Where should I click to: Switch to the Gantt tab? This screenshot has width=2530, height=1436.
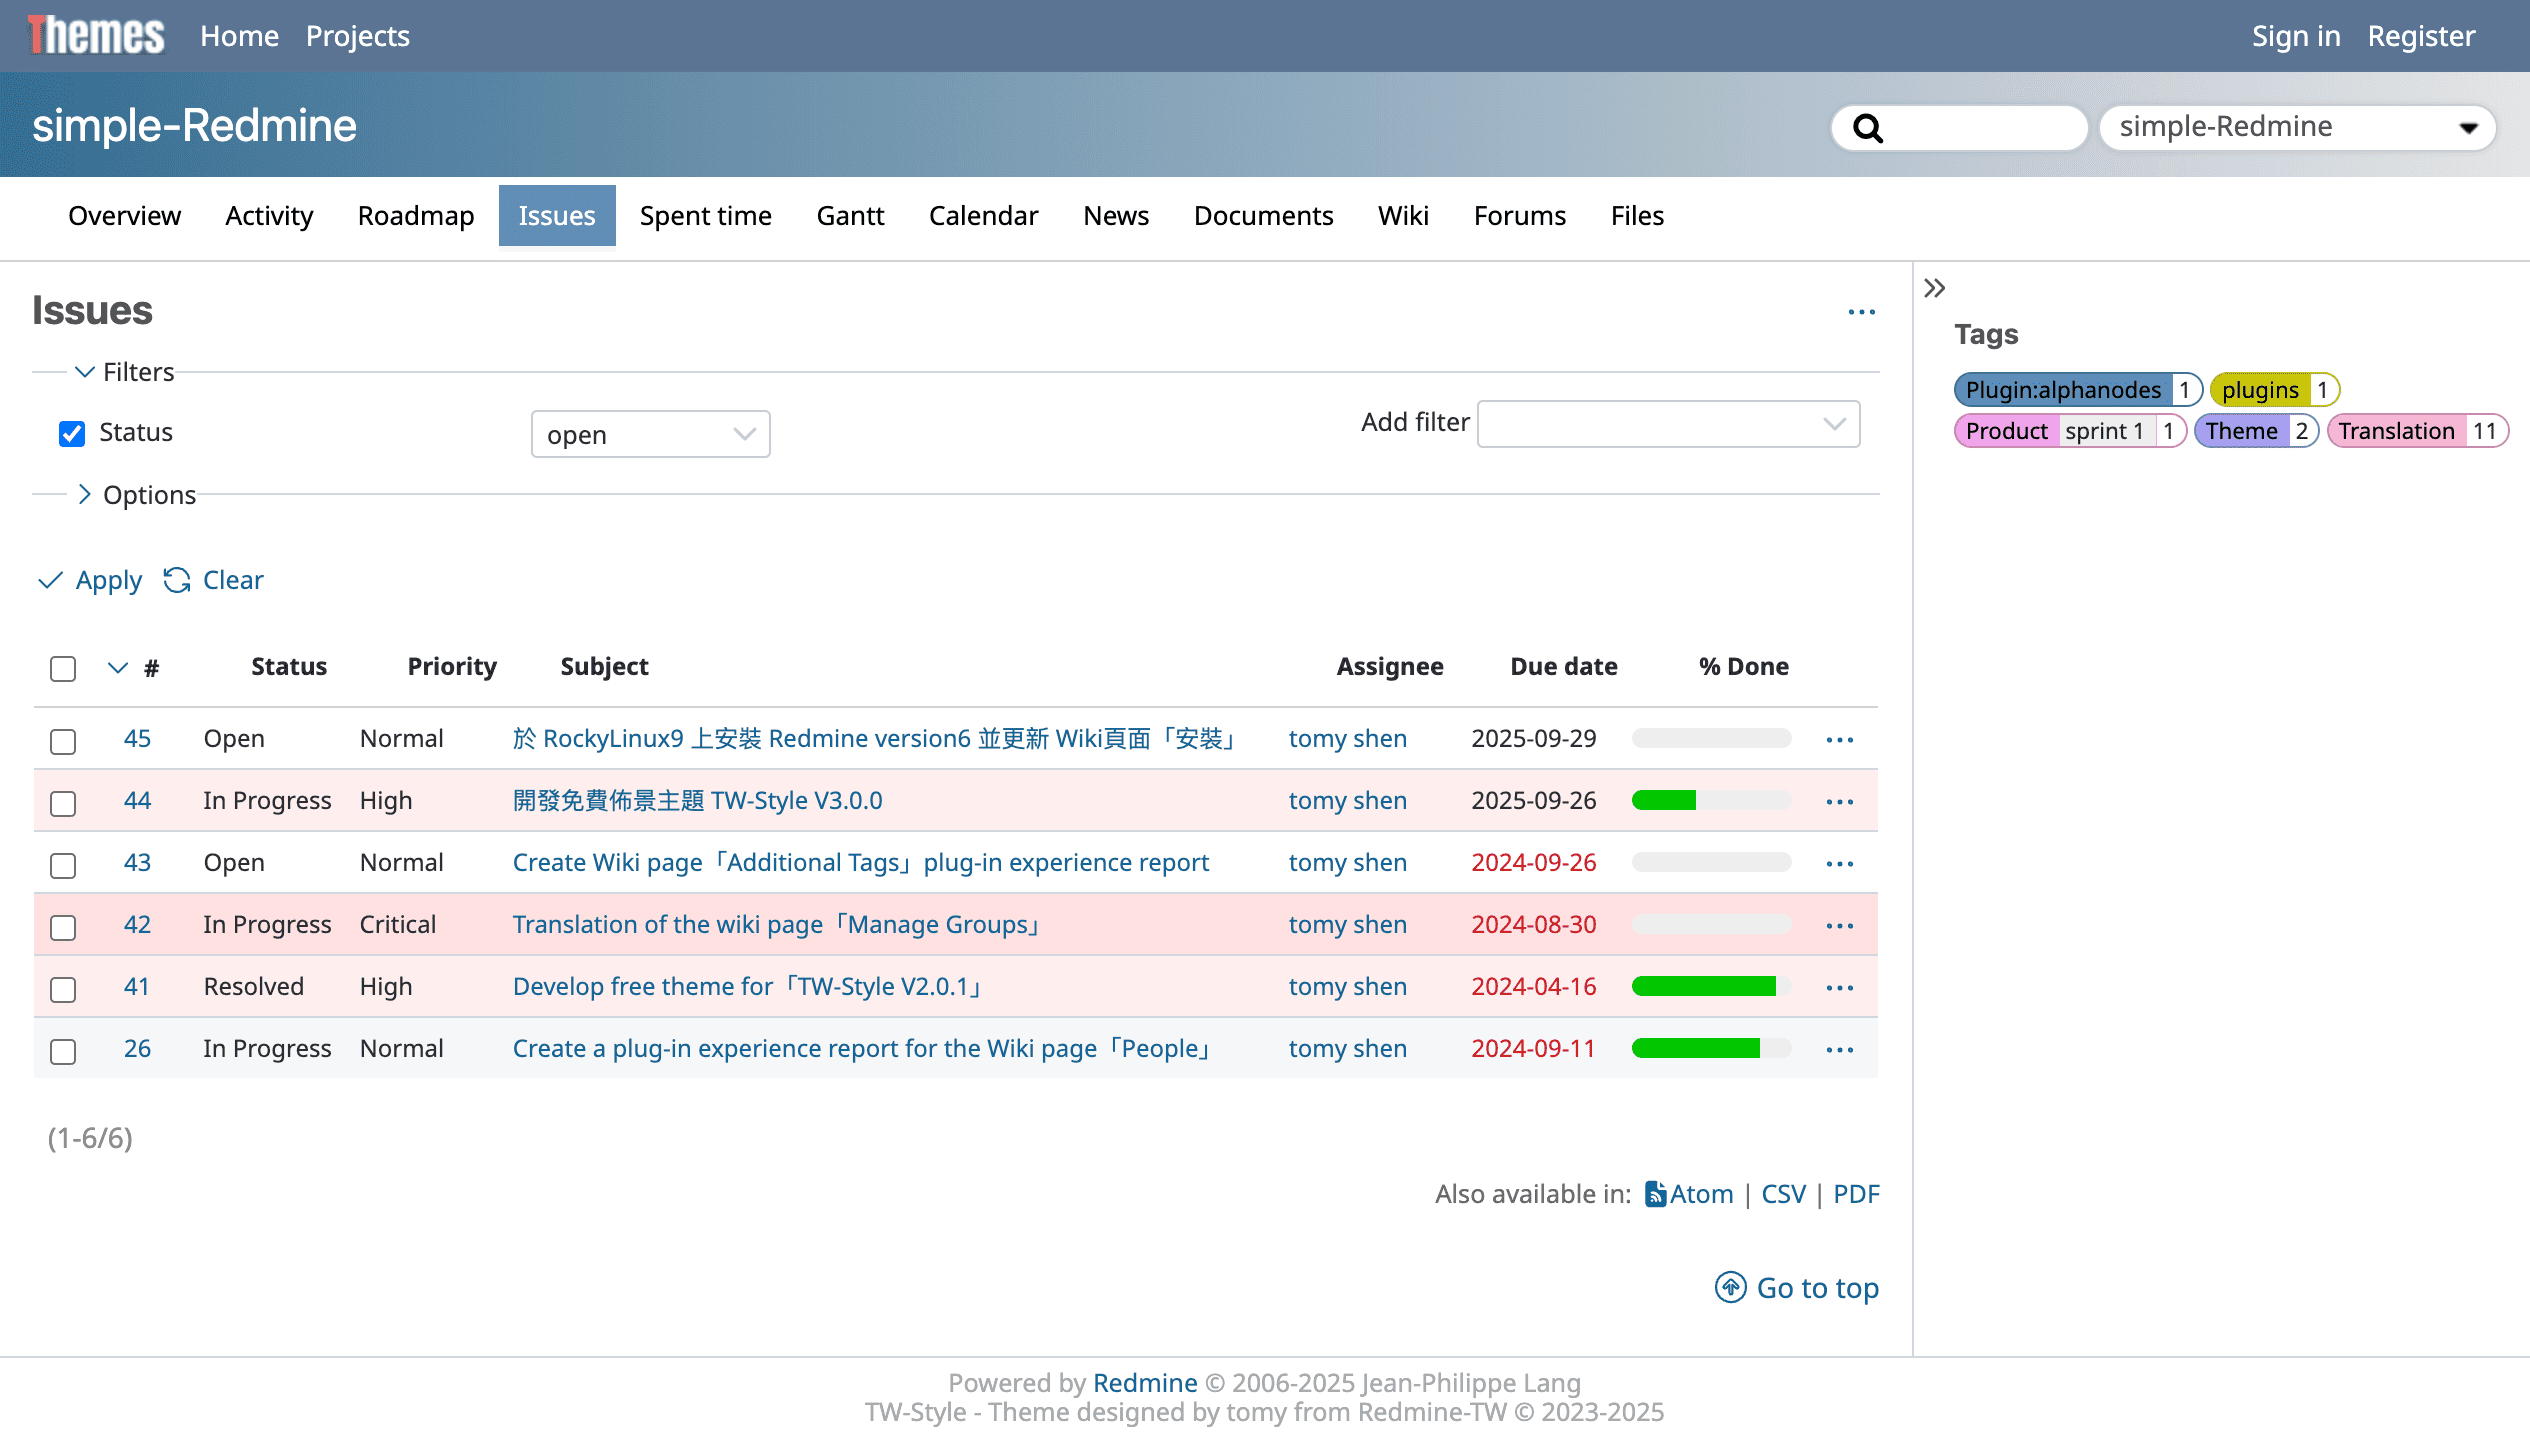(x=850, y=216)
